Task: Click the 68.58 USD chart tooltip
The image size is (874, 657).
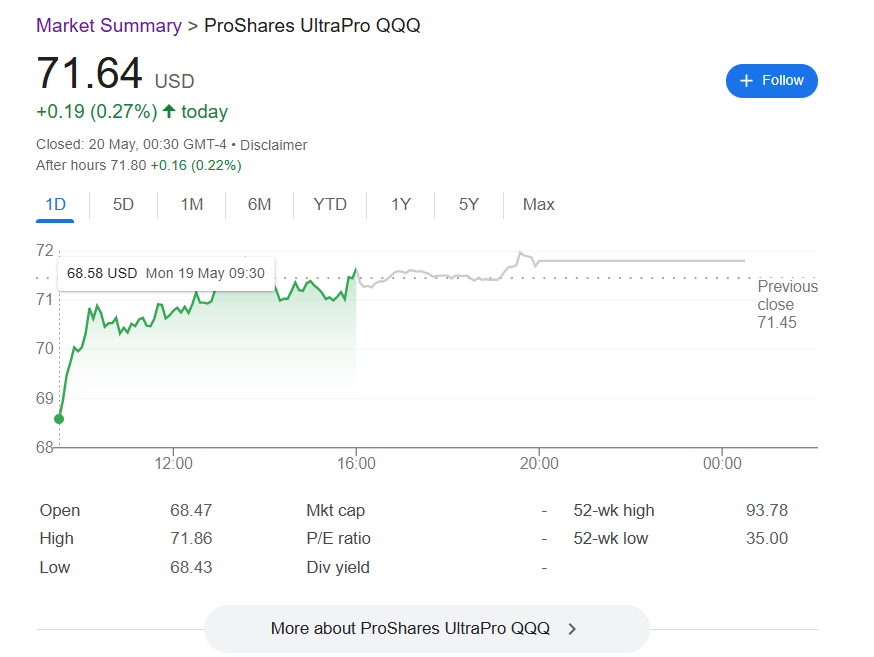Action: 166,274
